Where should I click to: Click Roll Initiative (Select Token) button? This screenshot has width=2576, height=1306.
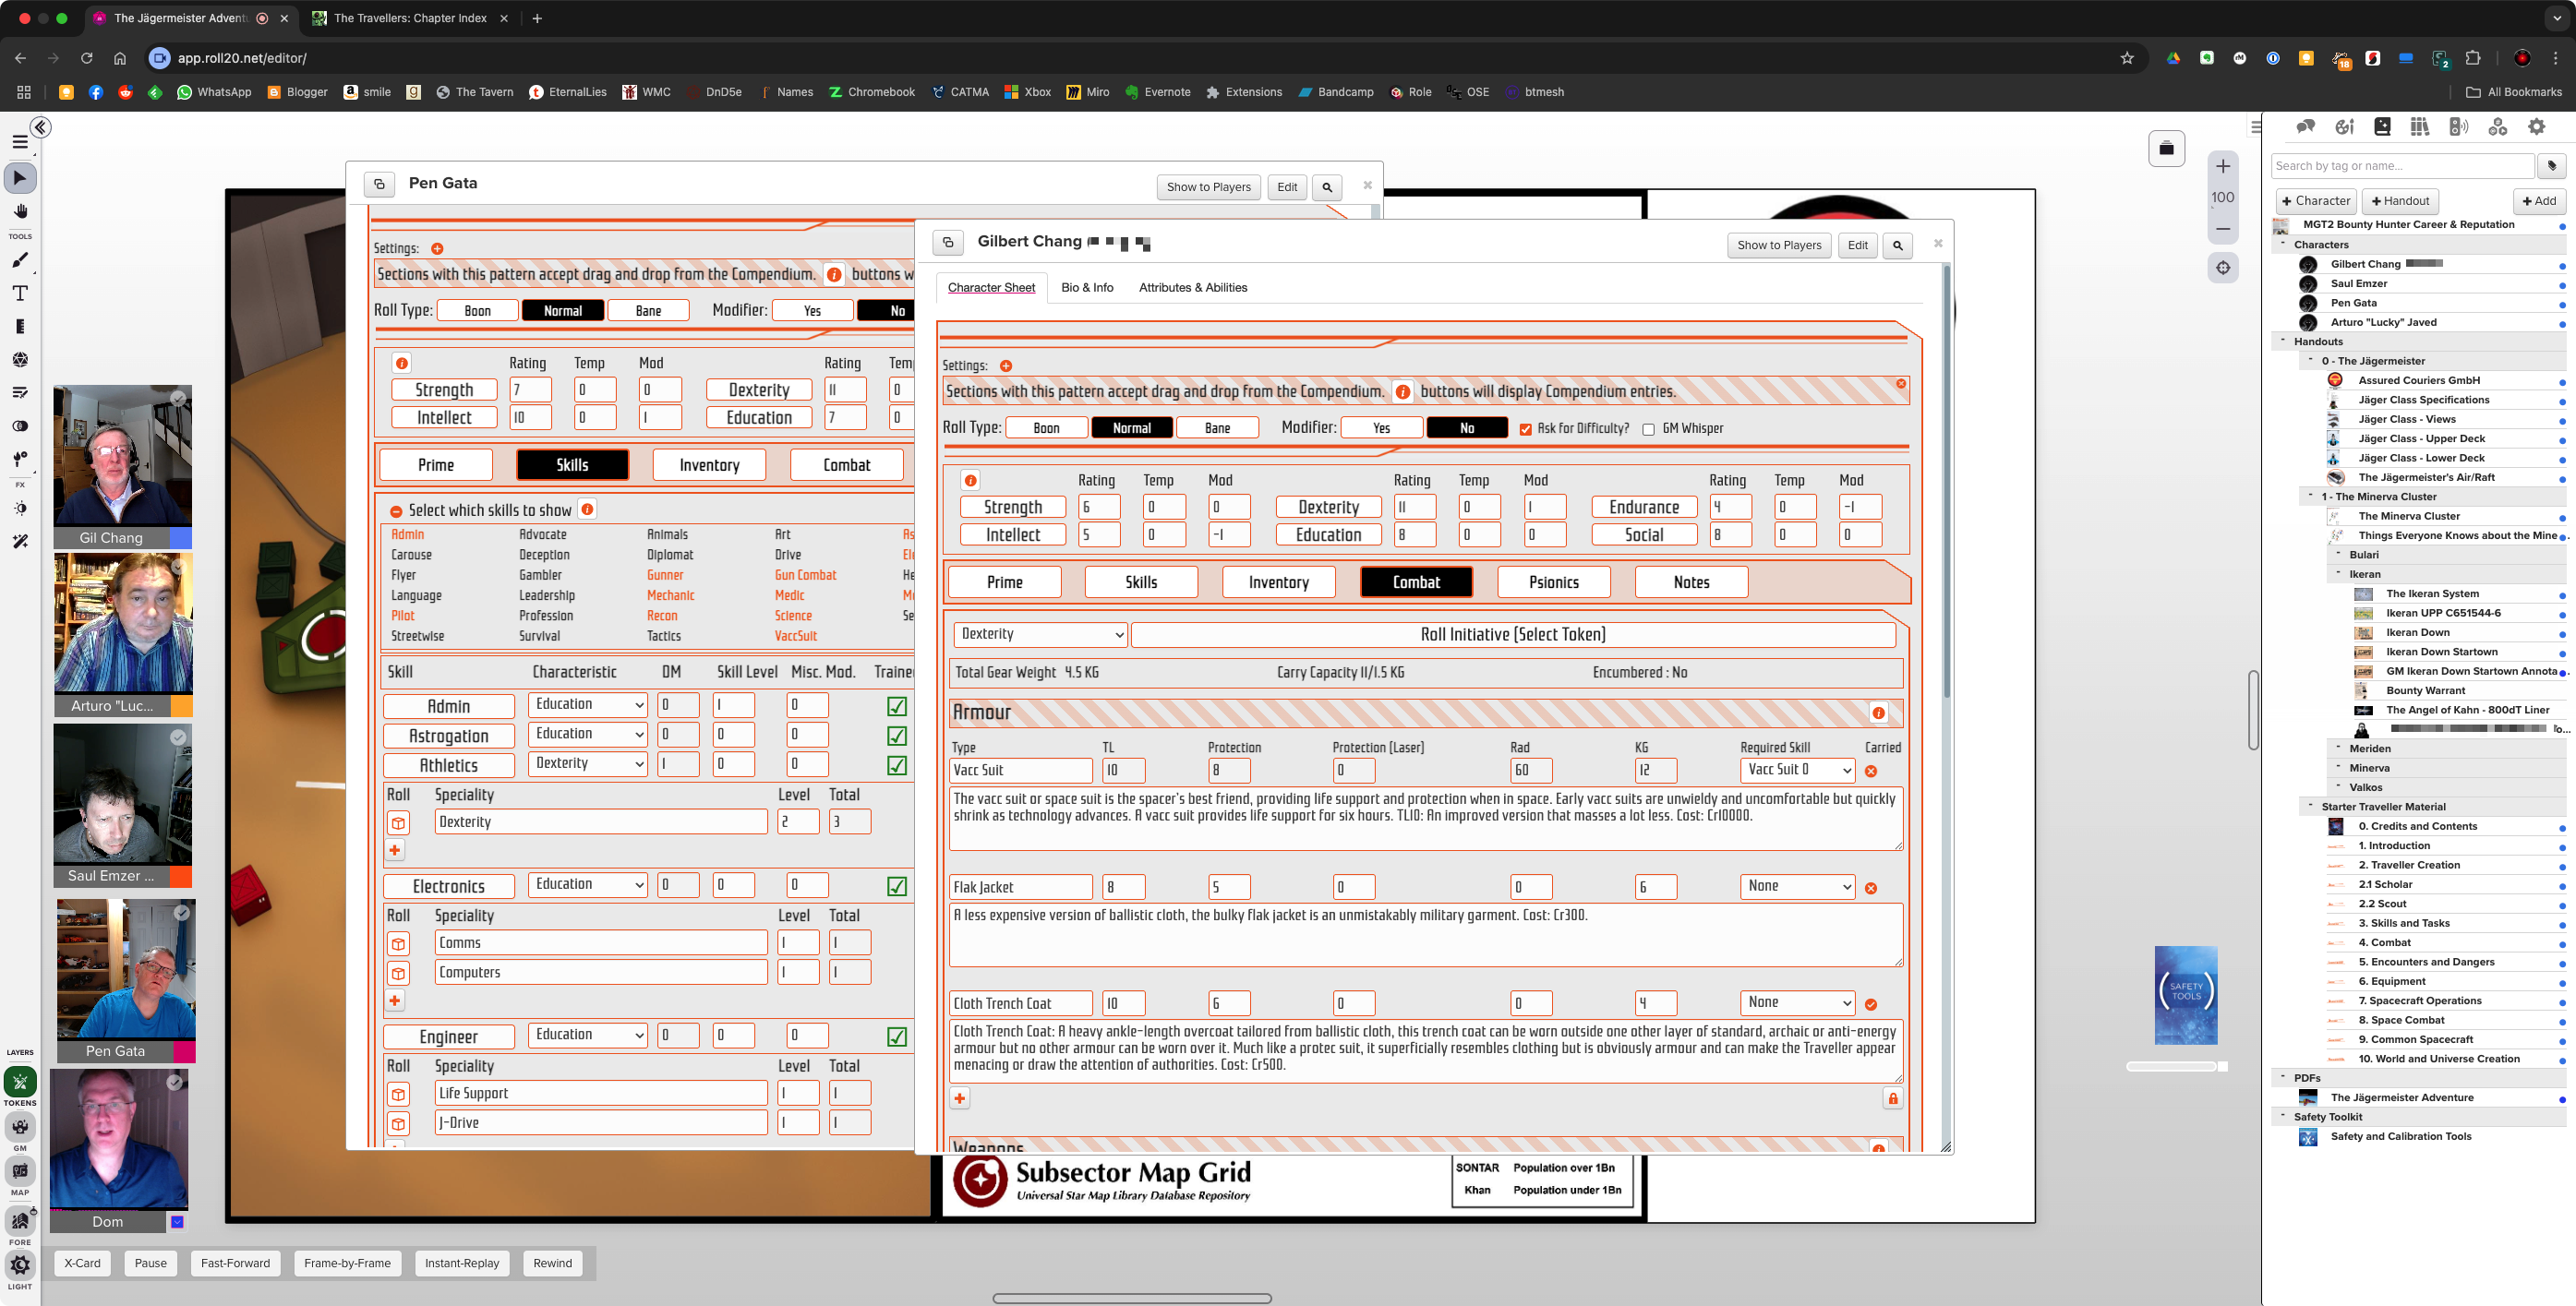click(x=1512, y=634)
